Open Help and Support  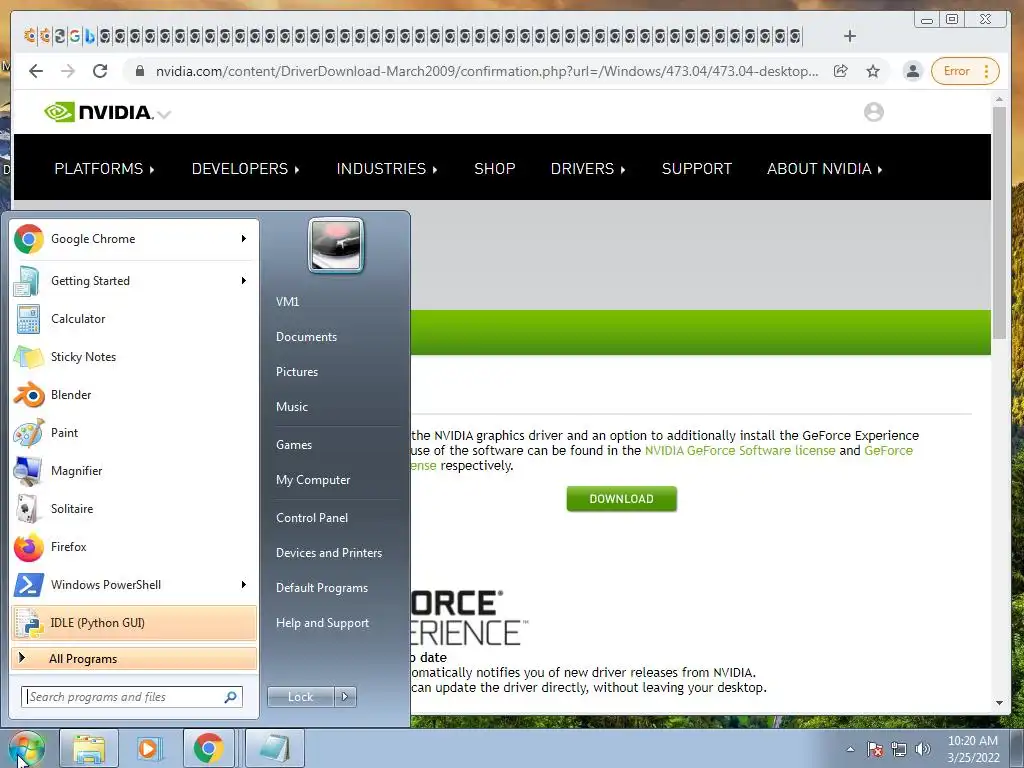[x=323, y=623]
